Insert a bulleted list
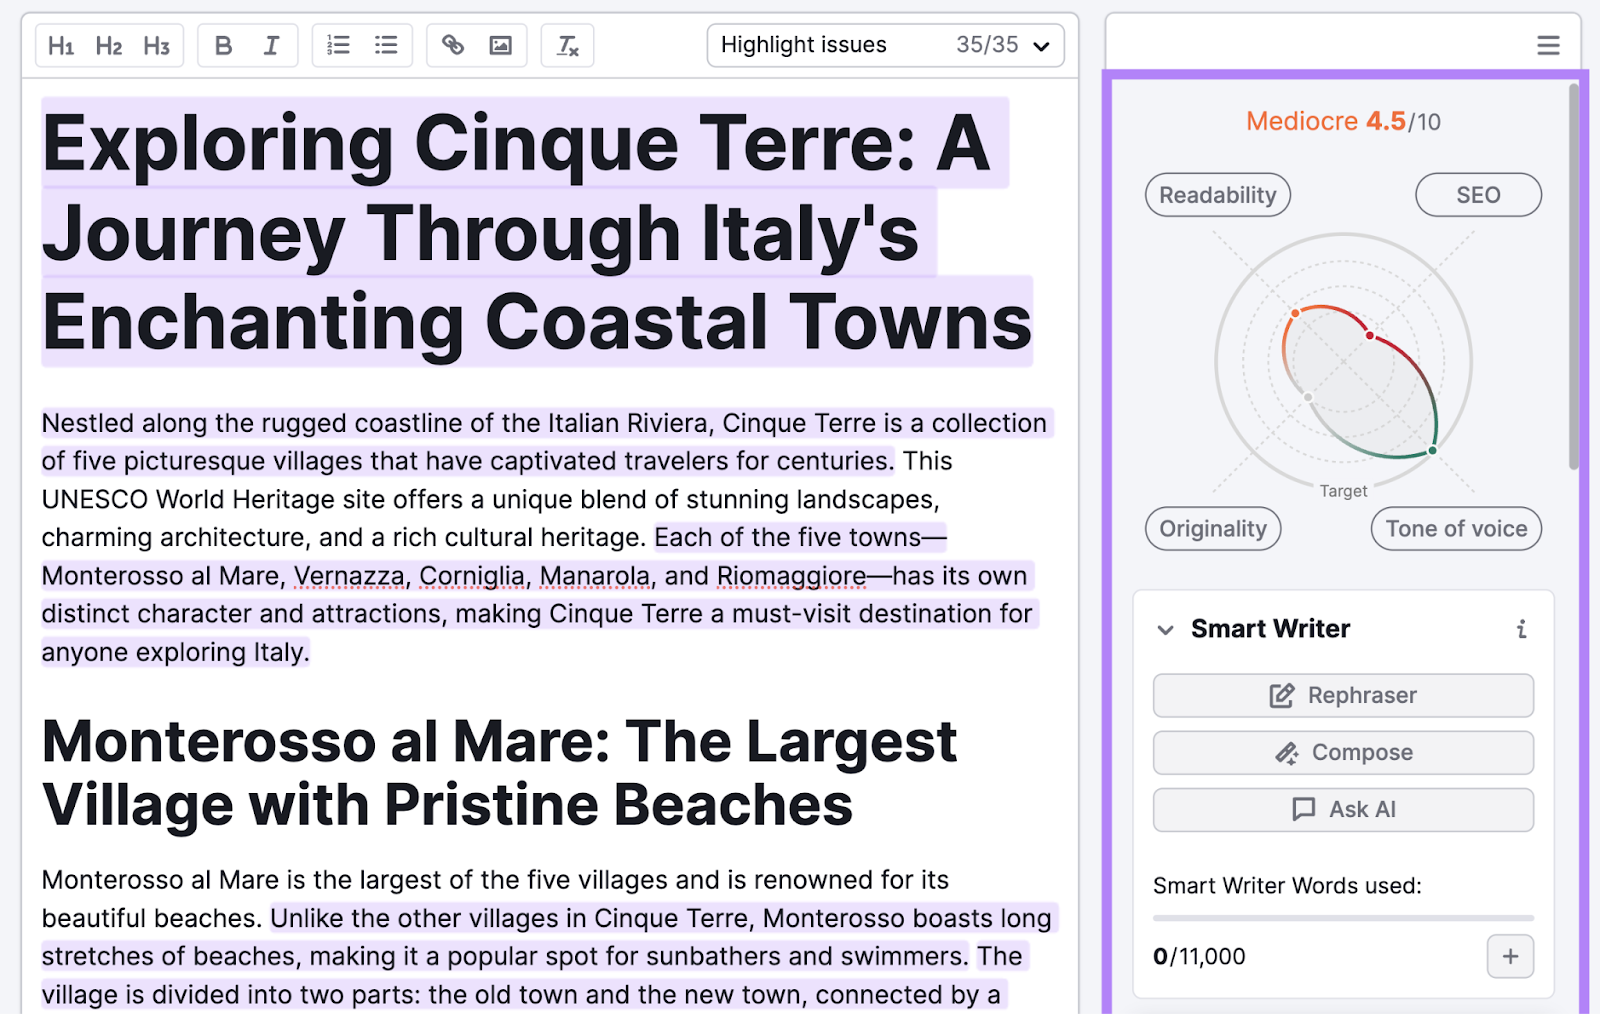 point(386,46)
